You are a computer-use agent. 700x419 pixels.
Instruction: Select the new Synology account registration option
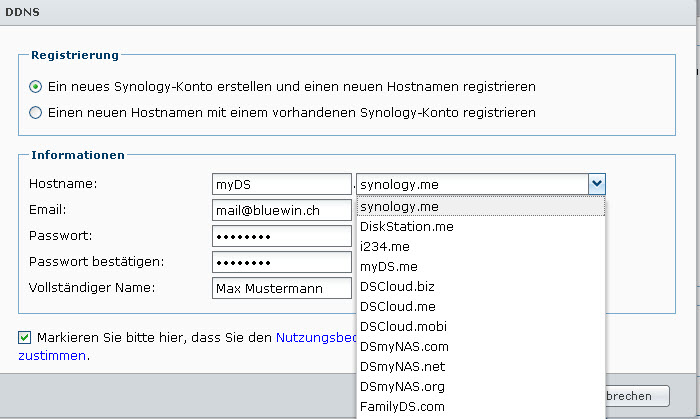[35, 87]
